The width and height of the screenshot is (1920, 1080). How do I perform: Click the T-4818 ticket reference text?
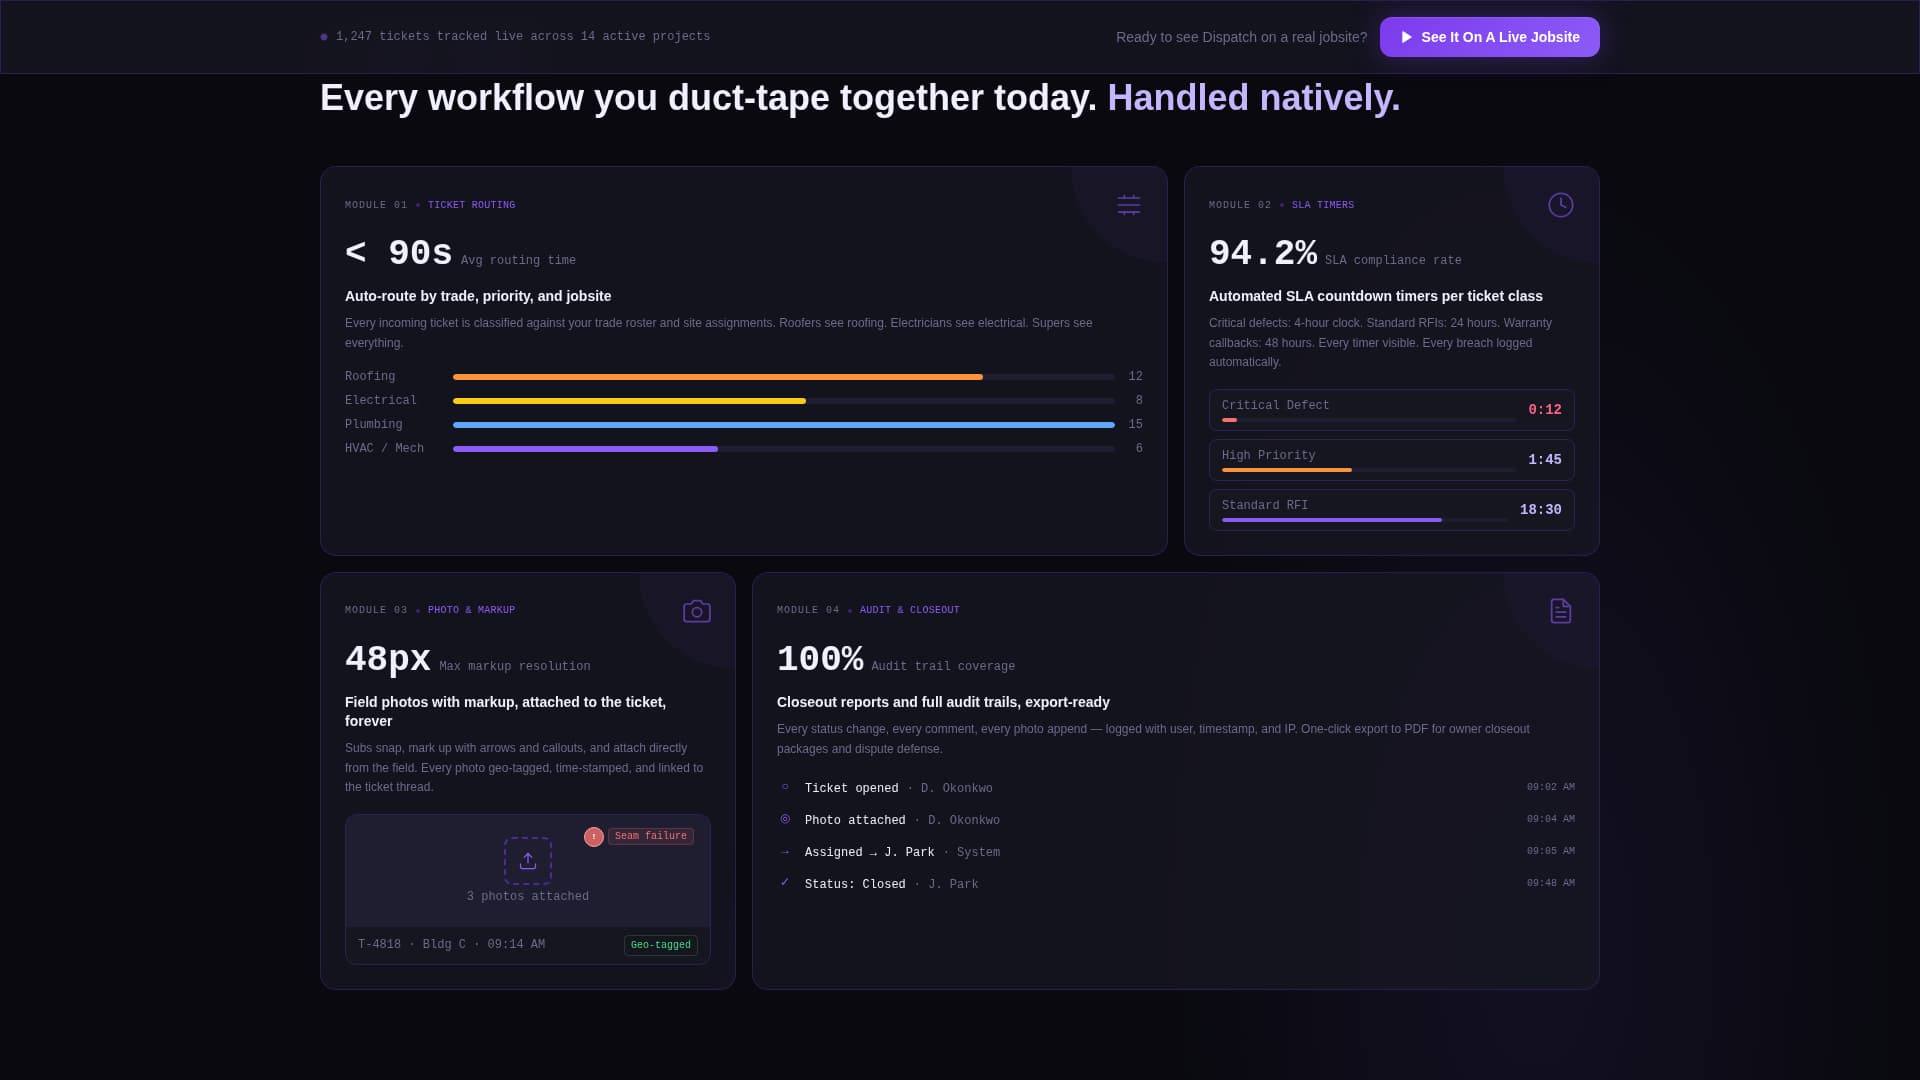380,944
